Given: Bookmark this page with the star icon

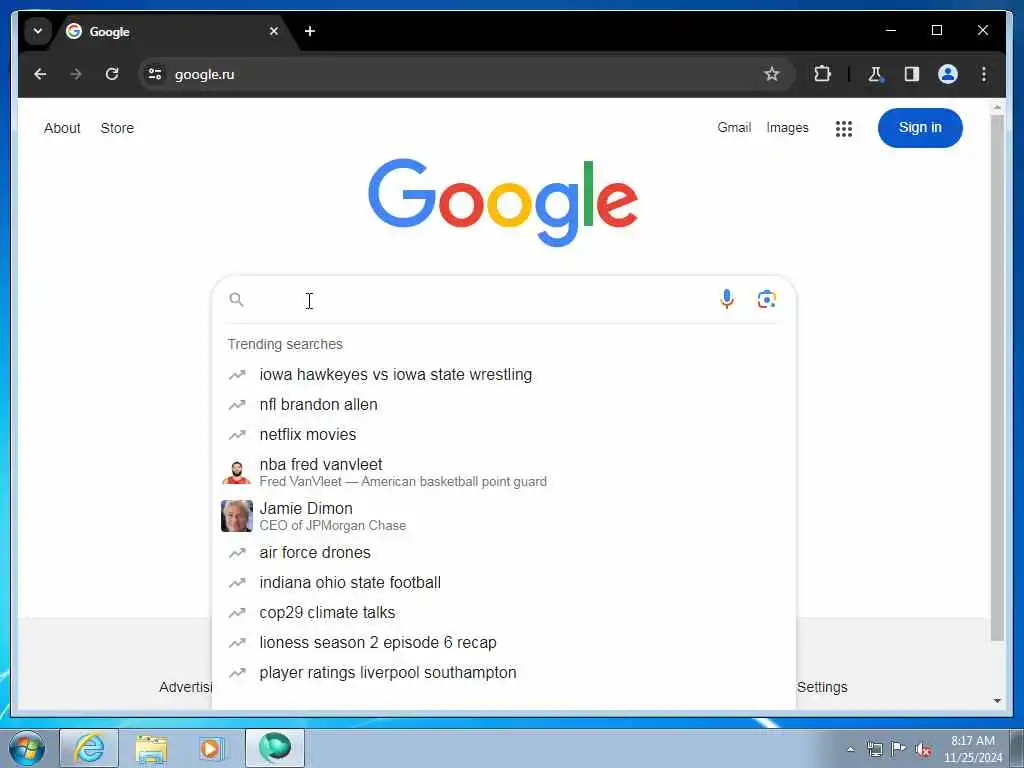Looking at the screenshot, I should (772, 74).
